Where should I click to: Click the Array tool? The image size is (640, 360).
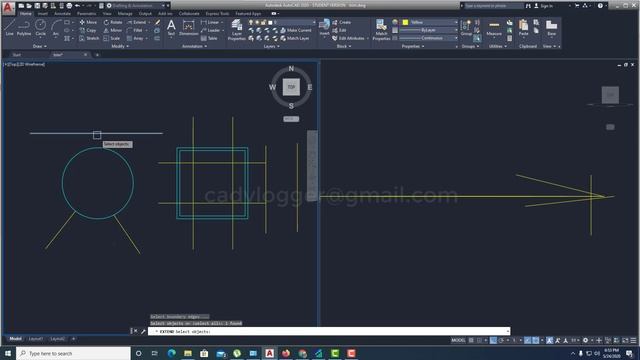tap(135, 38)
